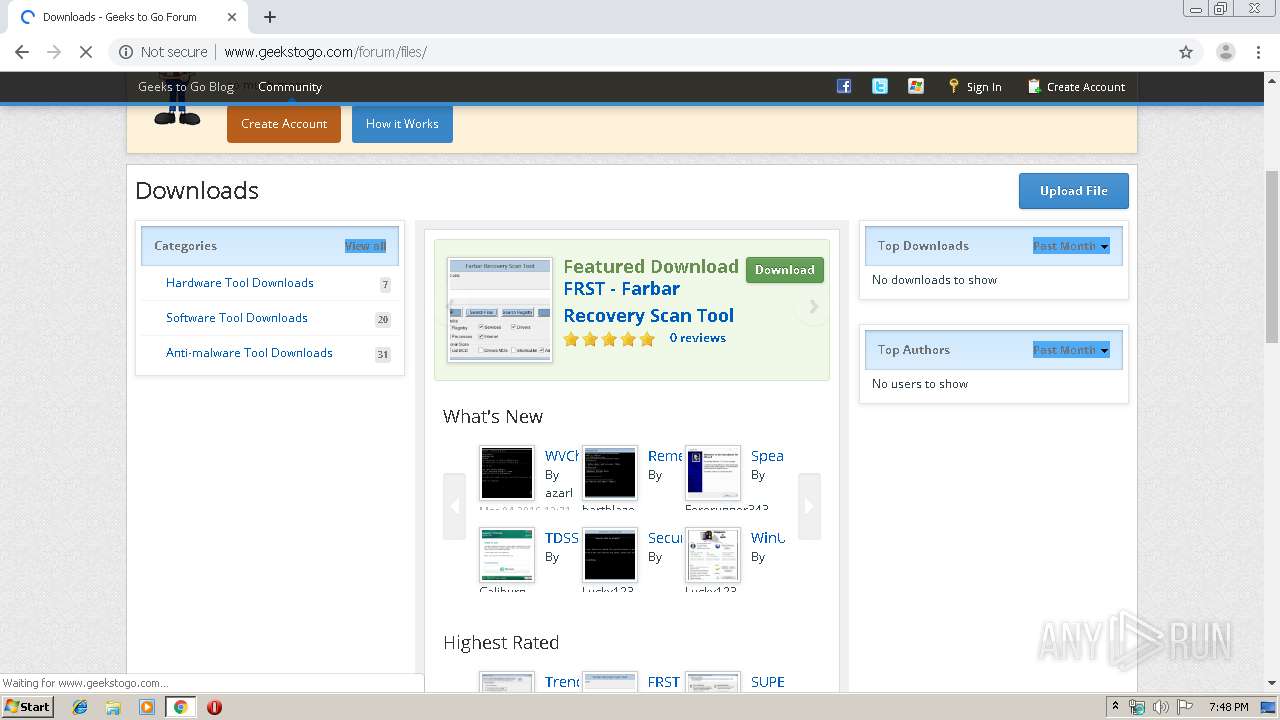Viewport: 1280px width, 720px height.
Task: View the Not secure site info icon
Action: 126,52
